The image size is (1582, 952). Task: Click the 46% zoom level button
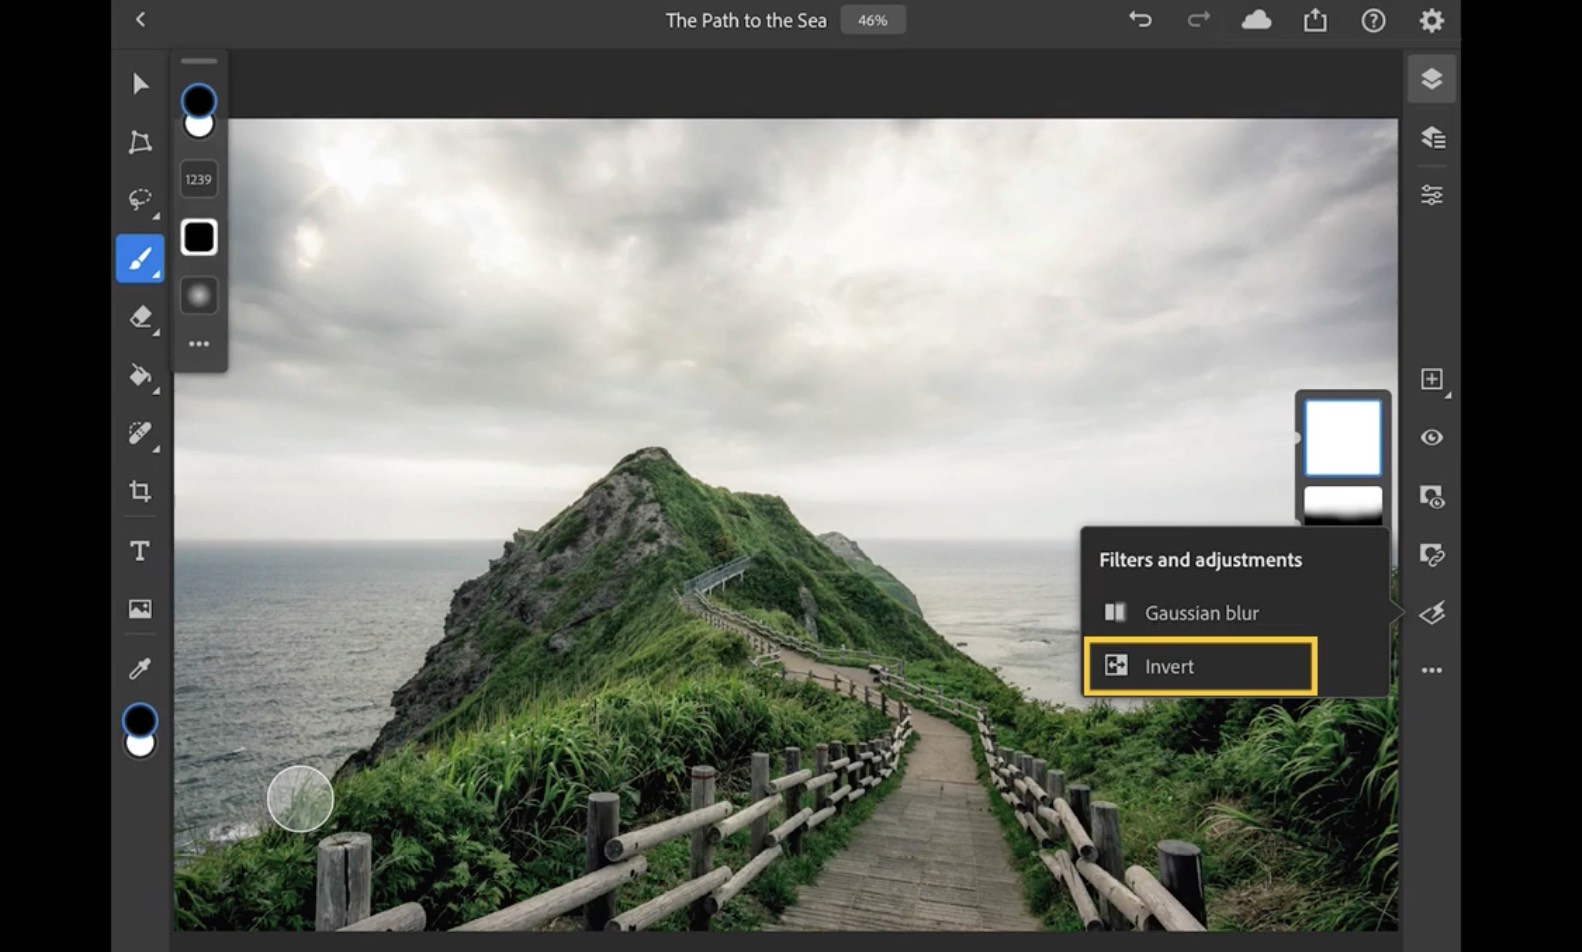click(x=872, y=20)
